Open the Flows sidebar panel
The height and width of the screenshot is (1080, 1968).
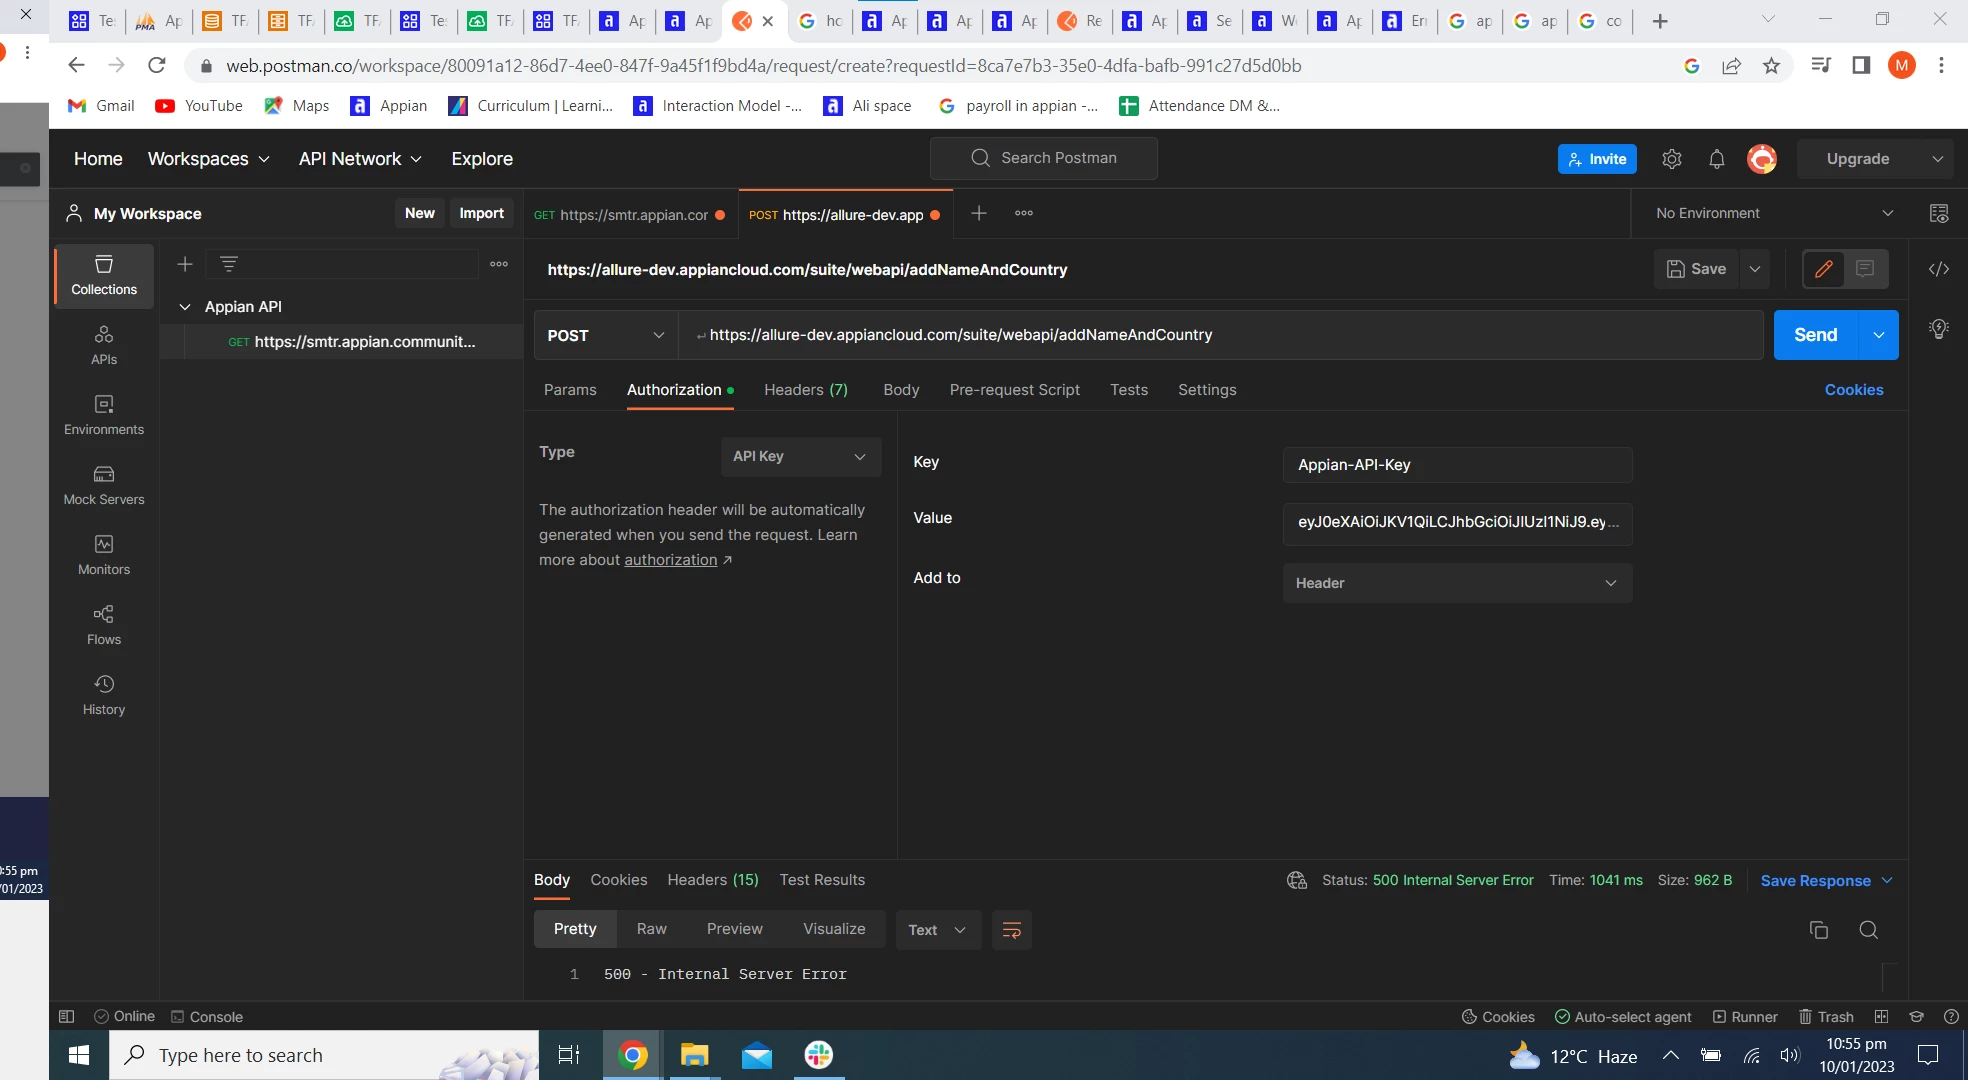coord(104,625)
